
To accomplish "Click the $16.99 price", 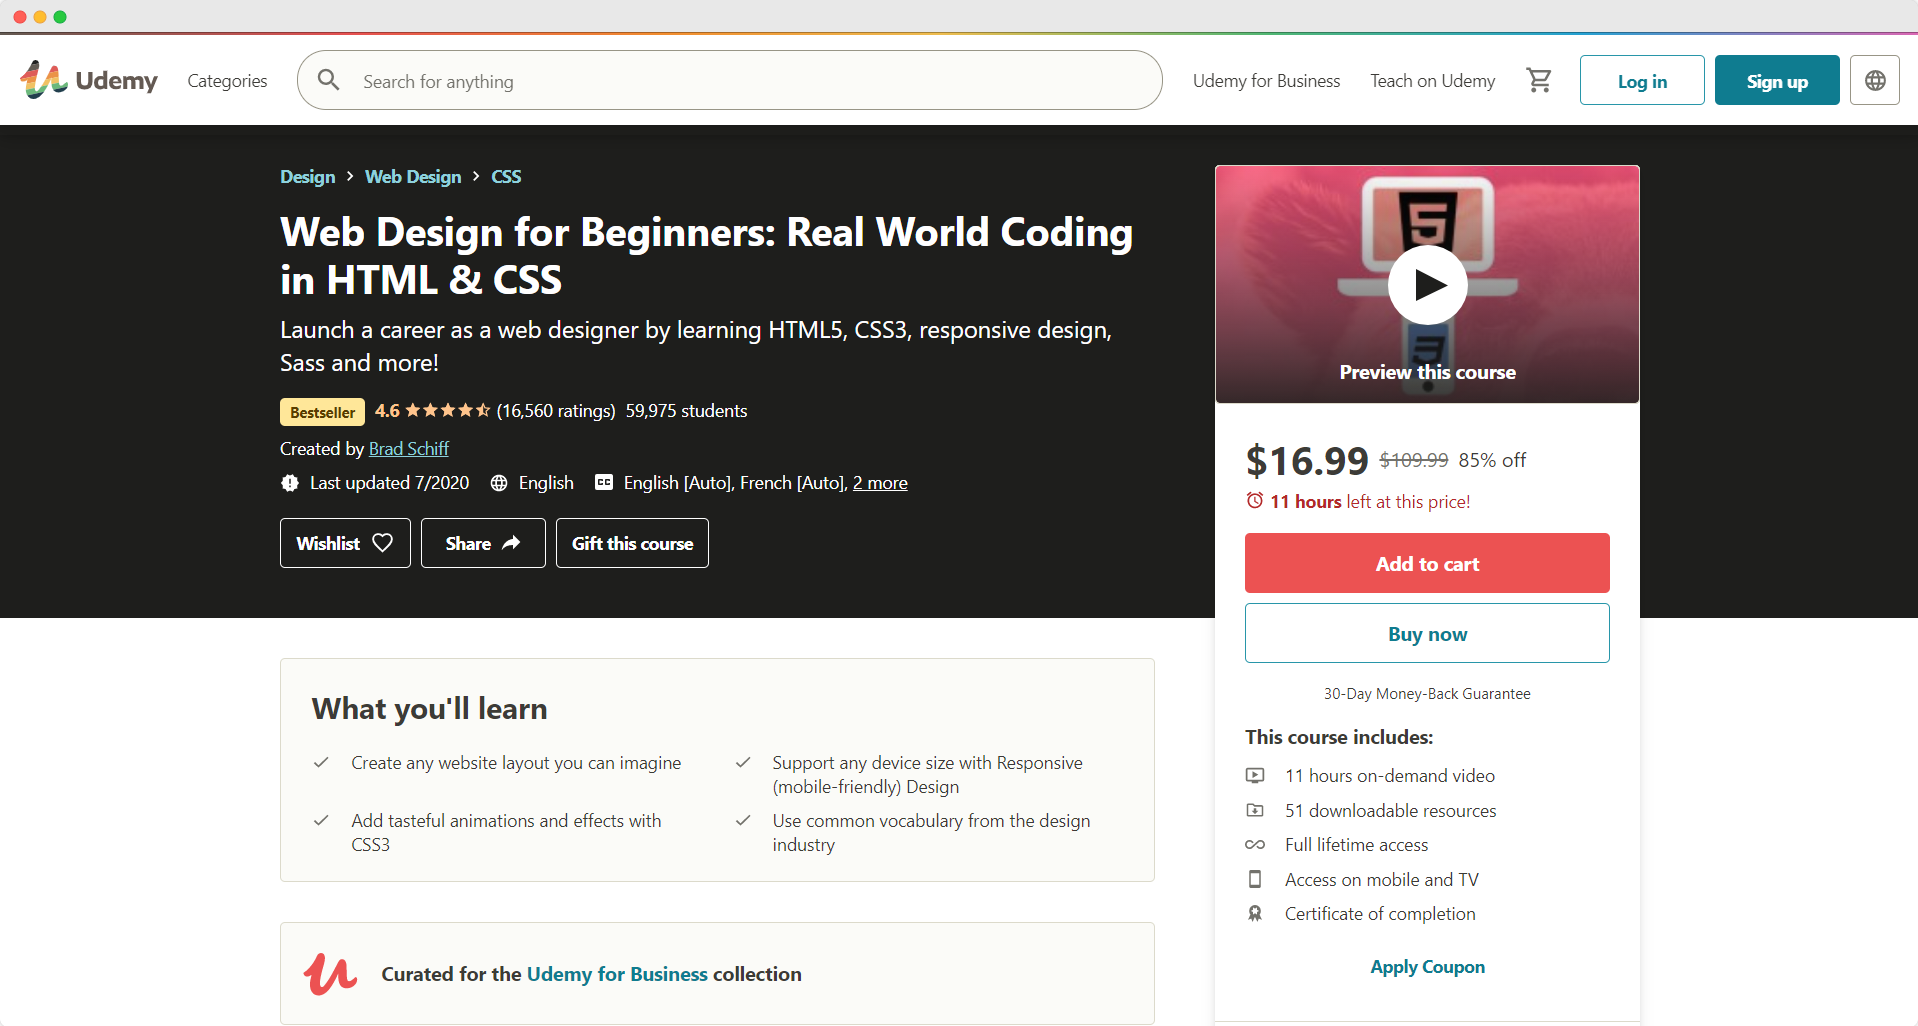I will [1306, 461].
